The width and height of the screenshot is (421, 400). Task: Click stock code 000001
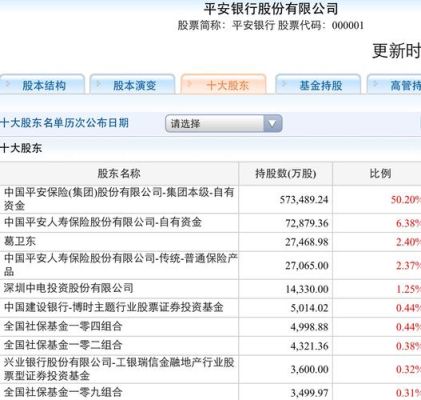pyautogui.click(x=348, y=26)
